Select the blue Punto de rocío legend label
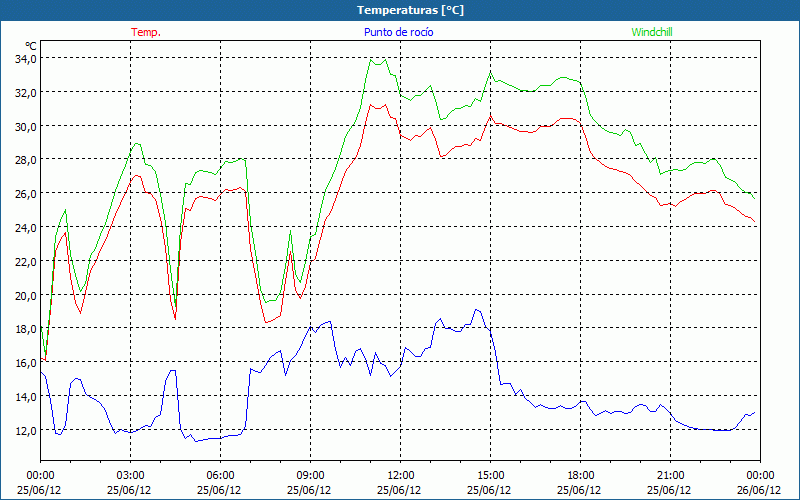The width and height of the screenshot is (800, 500). pyautogui.click(x=398, y=32)
